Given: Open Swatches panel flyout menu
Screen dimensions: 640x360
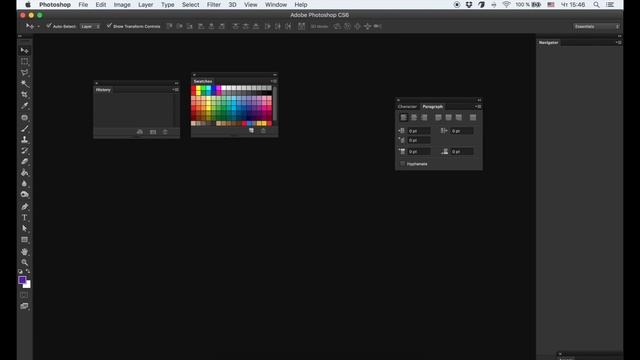Looking at the screenshot, I should tap(273, 81).
